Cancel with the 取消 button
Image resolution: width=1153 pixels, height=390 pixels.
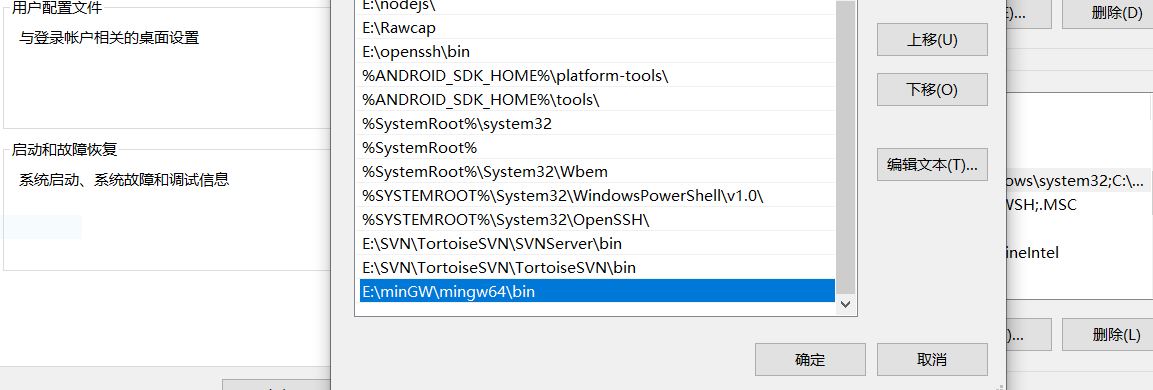(932, 360)
